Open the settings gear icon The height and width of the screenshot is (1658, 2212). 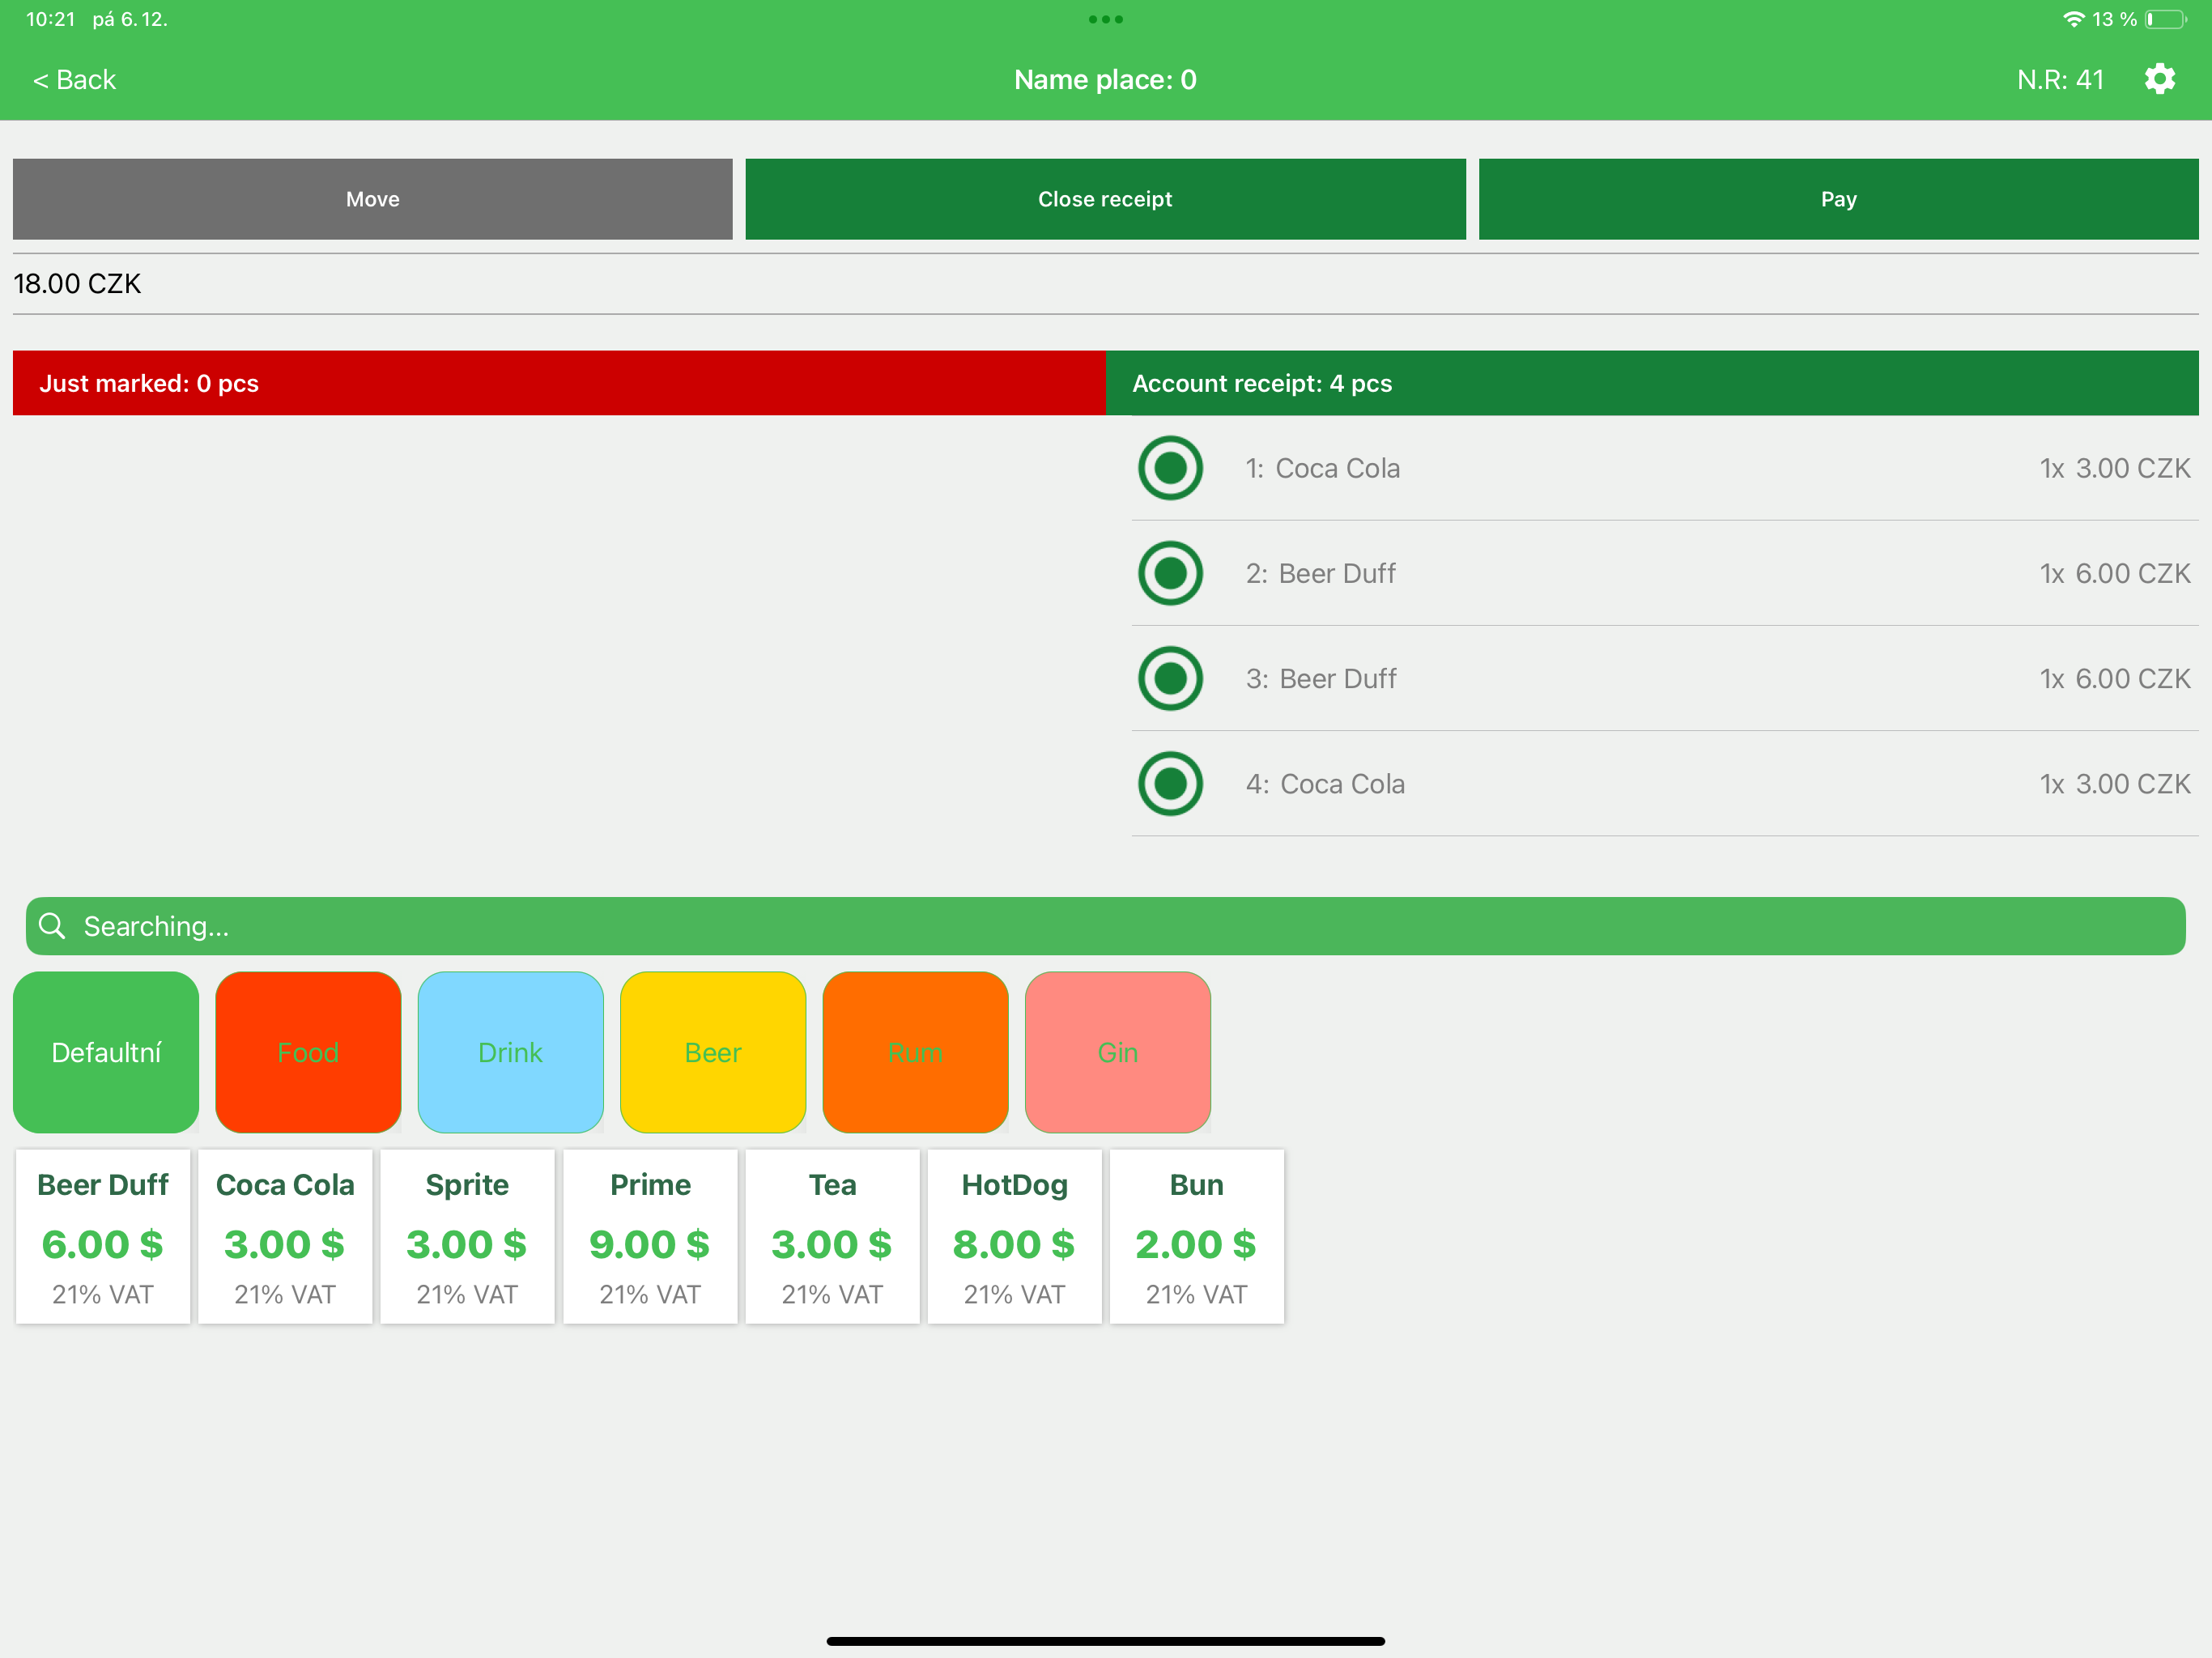[x=2159, y=79]
